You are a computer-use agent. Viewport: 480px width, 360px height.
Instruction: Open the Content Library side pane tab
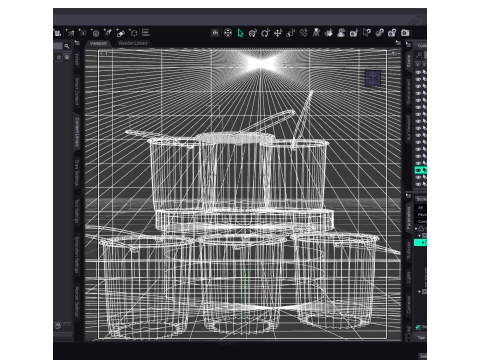77,132
